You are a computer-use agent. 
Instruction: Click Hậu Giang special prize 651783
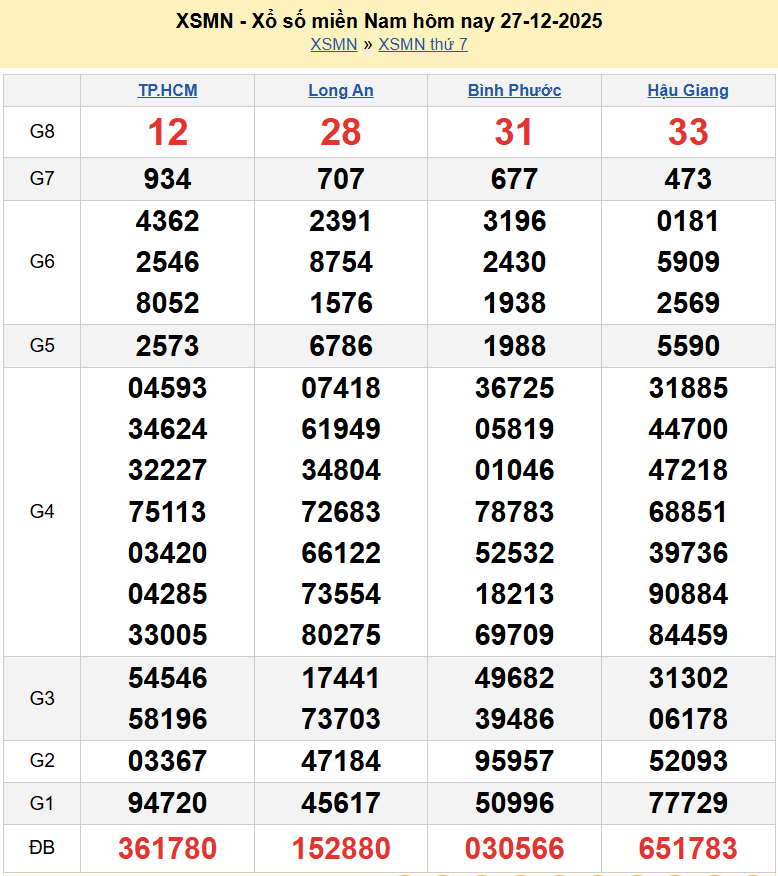688,849
